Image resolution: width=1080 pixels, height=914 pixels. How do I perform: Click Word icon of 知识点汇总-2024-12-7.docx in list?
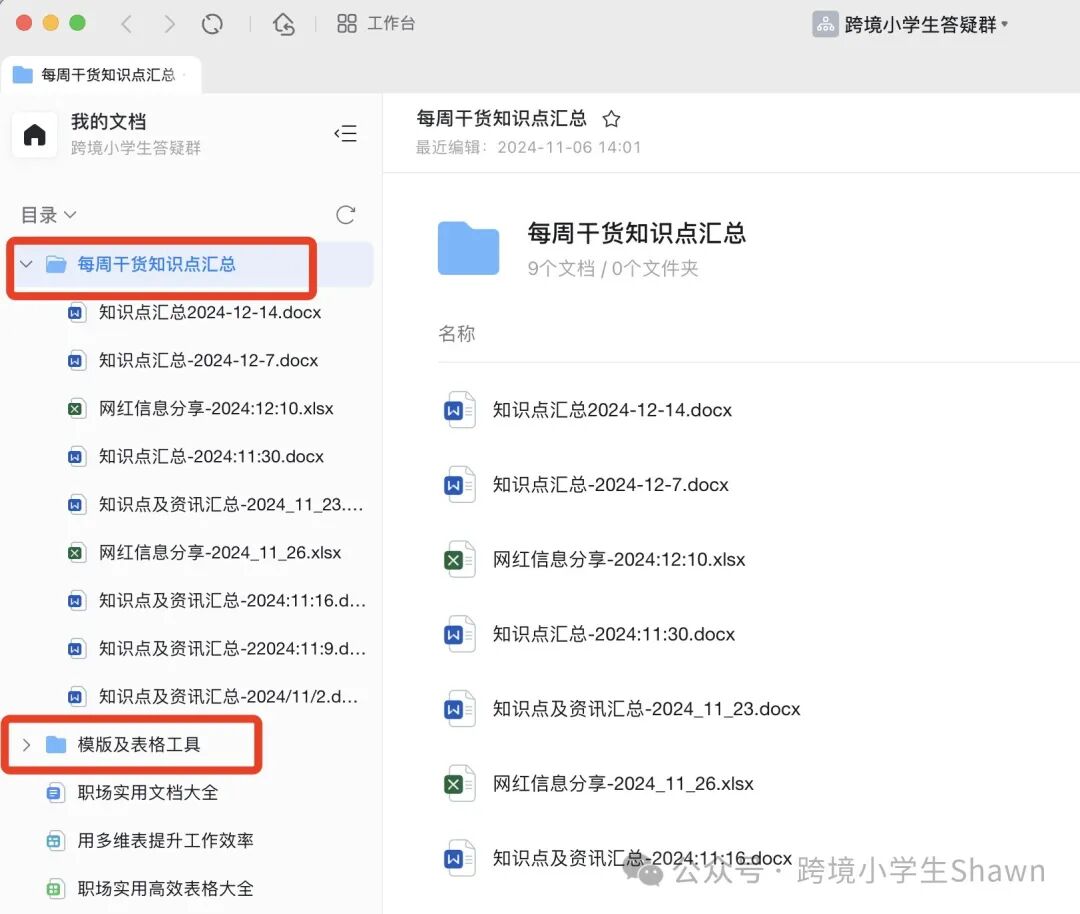(459, 485)
